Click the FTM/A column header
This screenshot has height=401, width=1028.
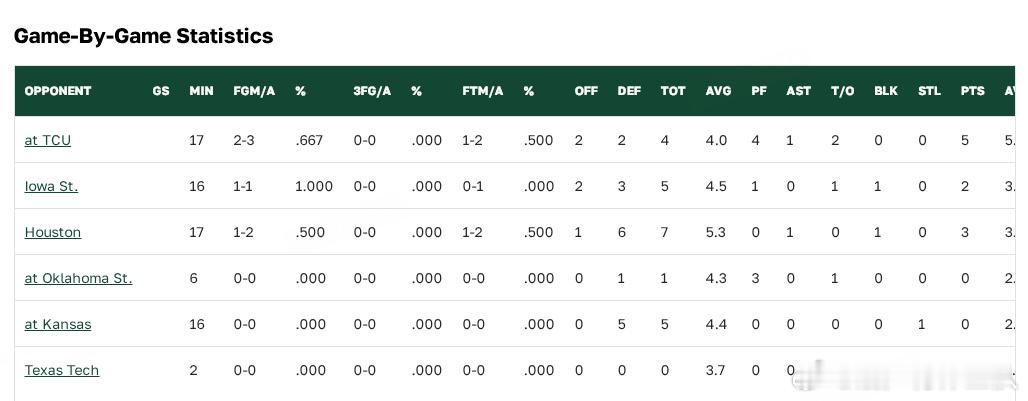(x=483, y=91)
